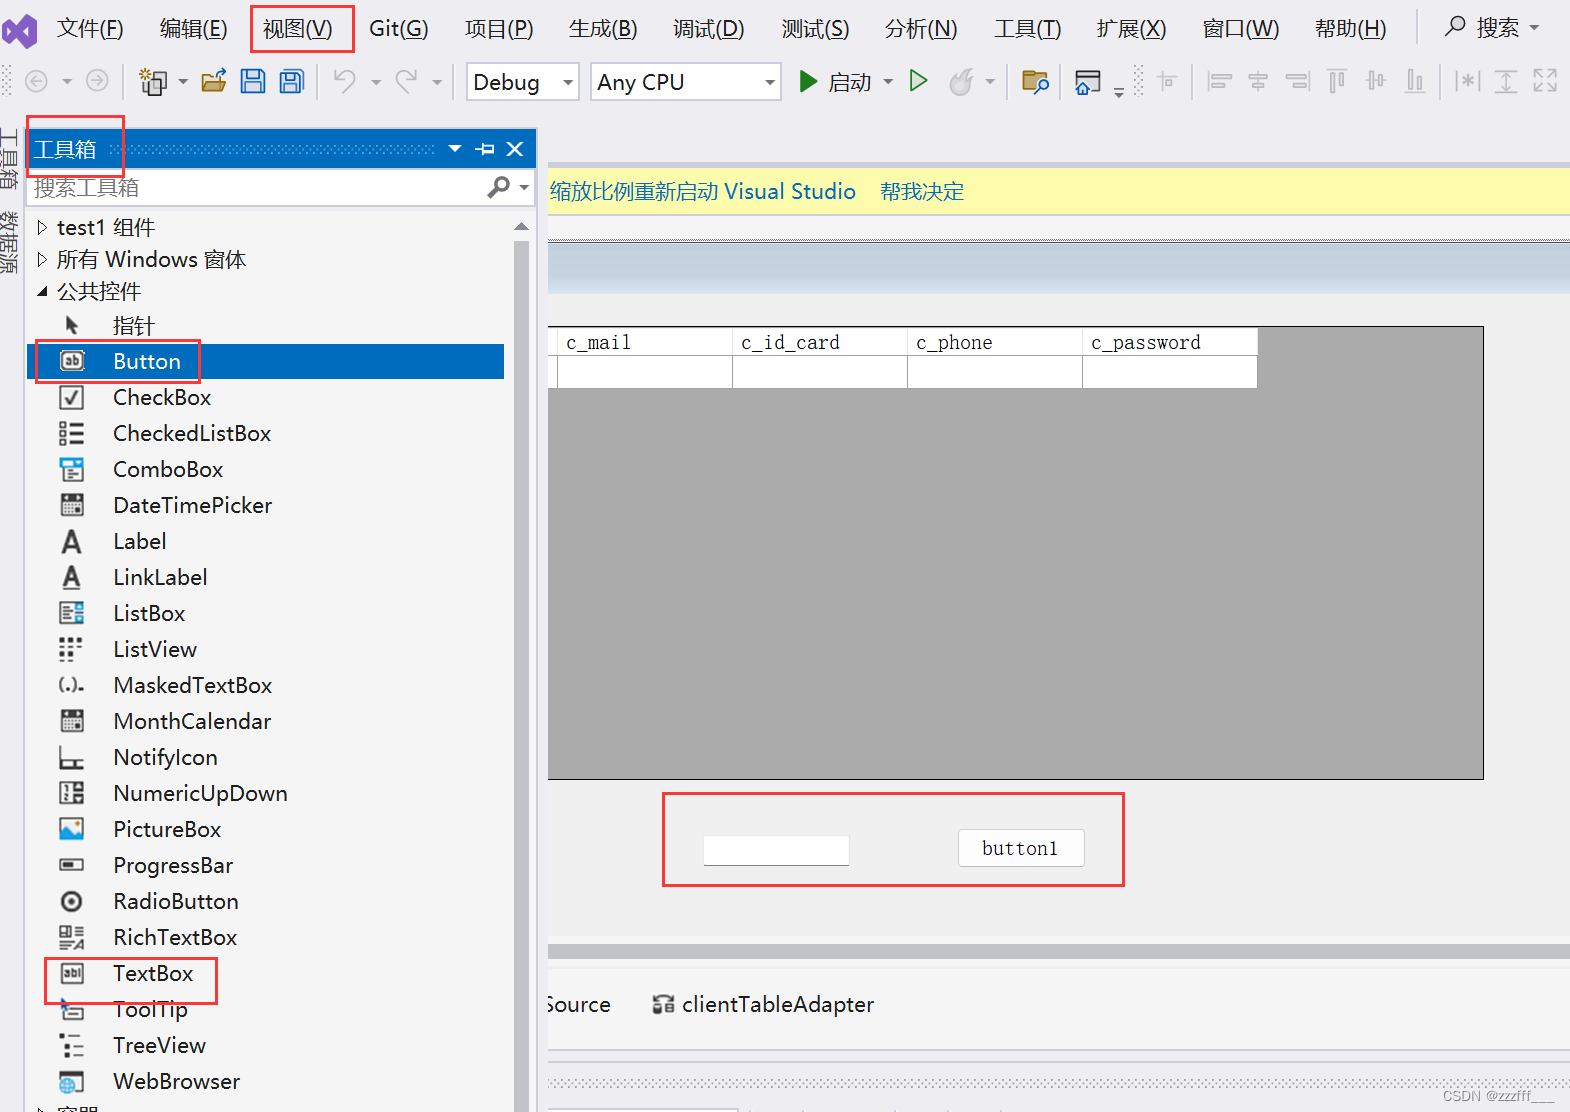Open the 工具(T) menu

point(1028,28)
